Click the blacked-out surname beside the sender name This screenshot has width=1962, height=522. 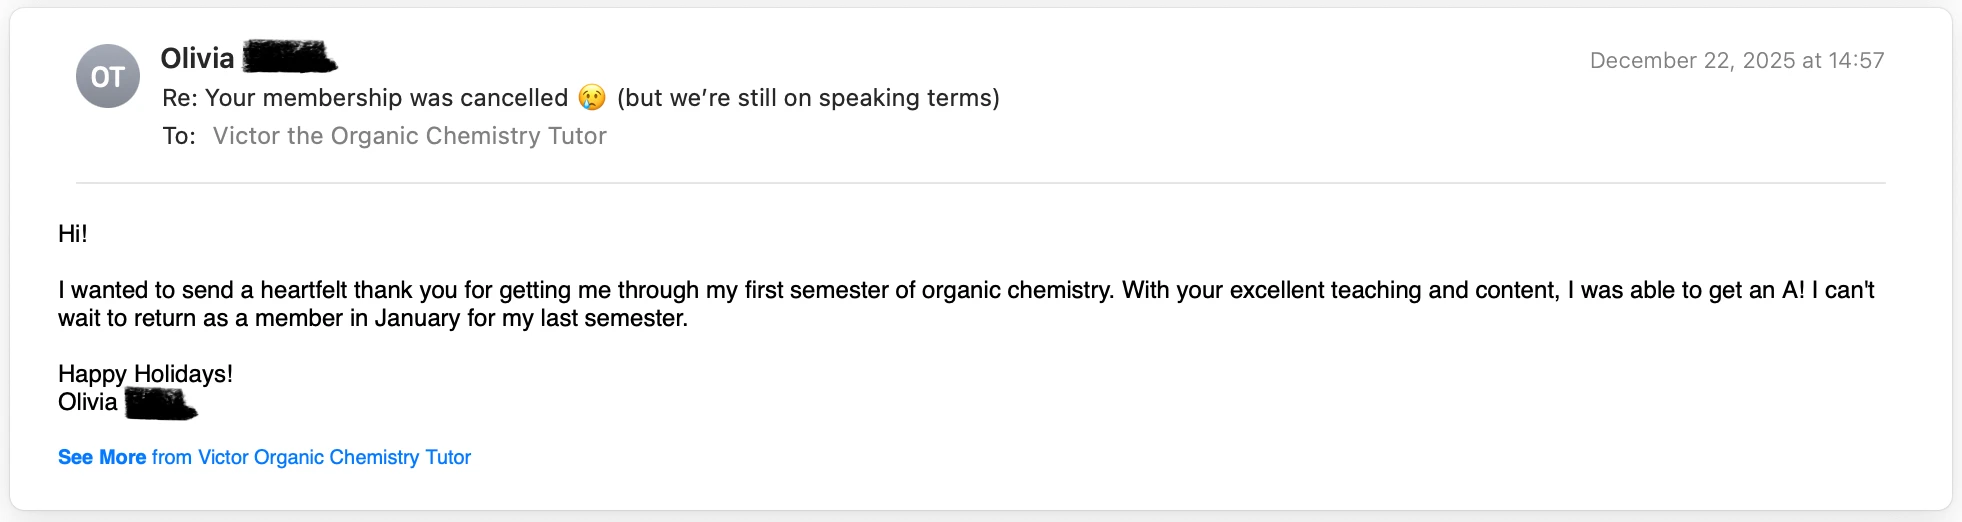click(x=289, y=58)
